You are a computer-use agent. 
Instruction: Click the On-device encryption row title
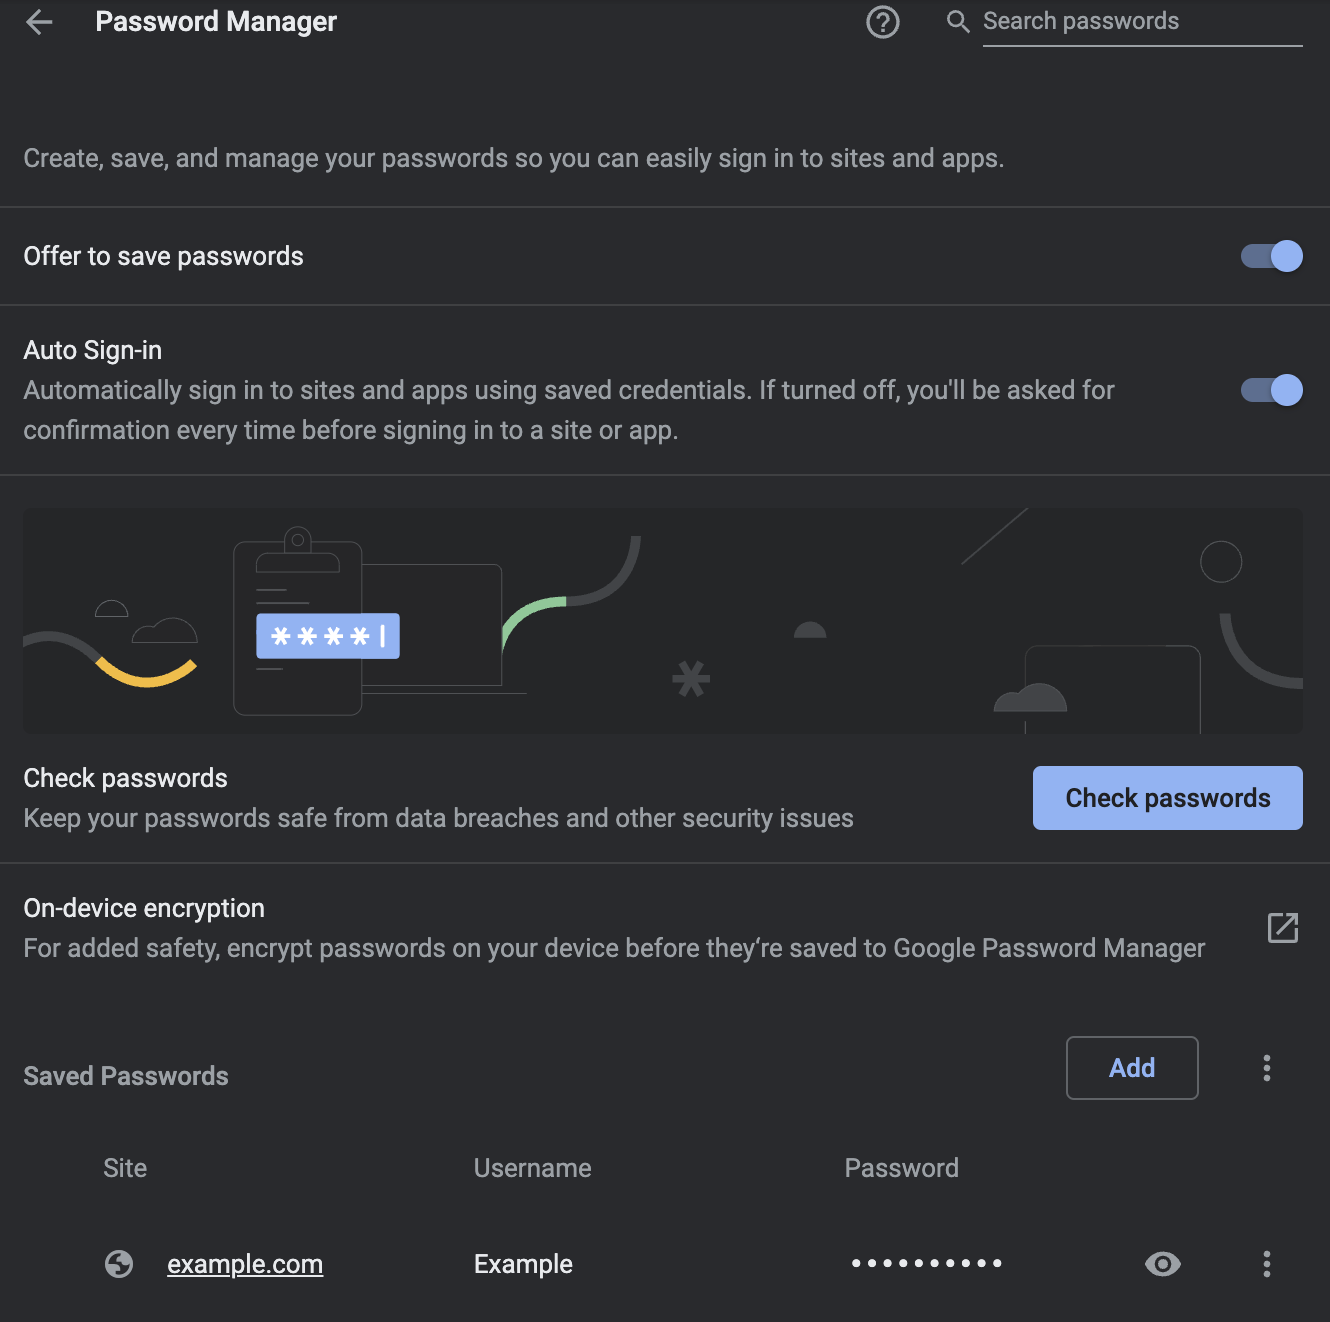(144, 908)
